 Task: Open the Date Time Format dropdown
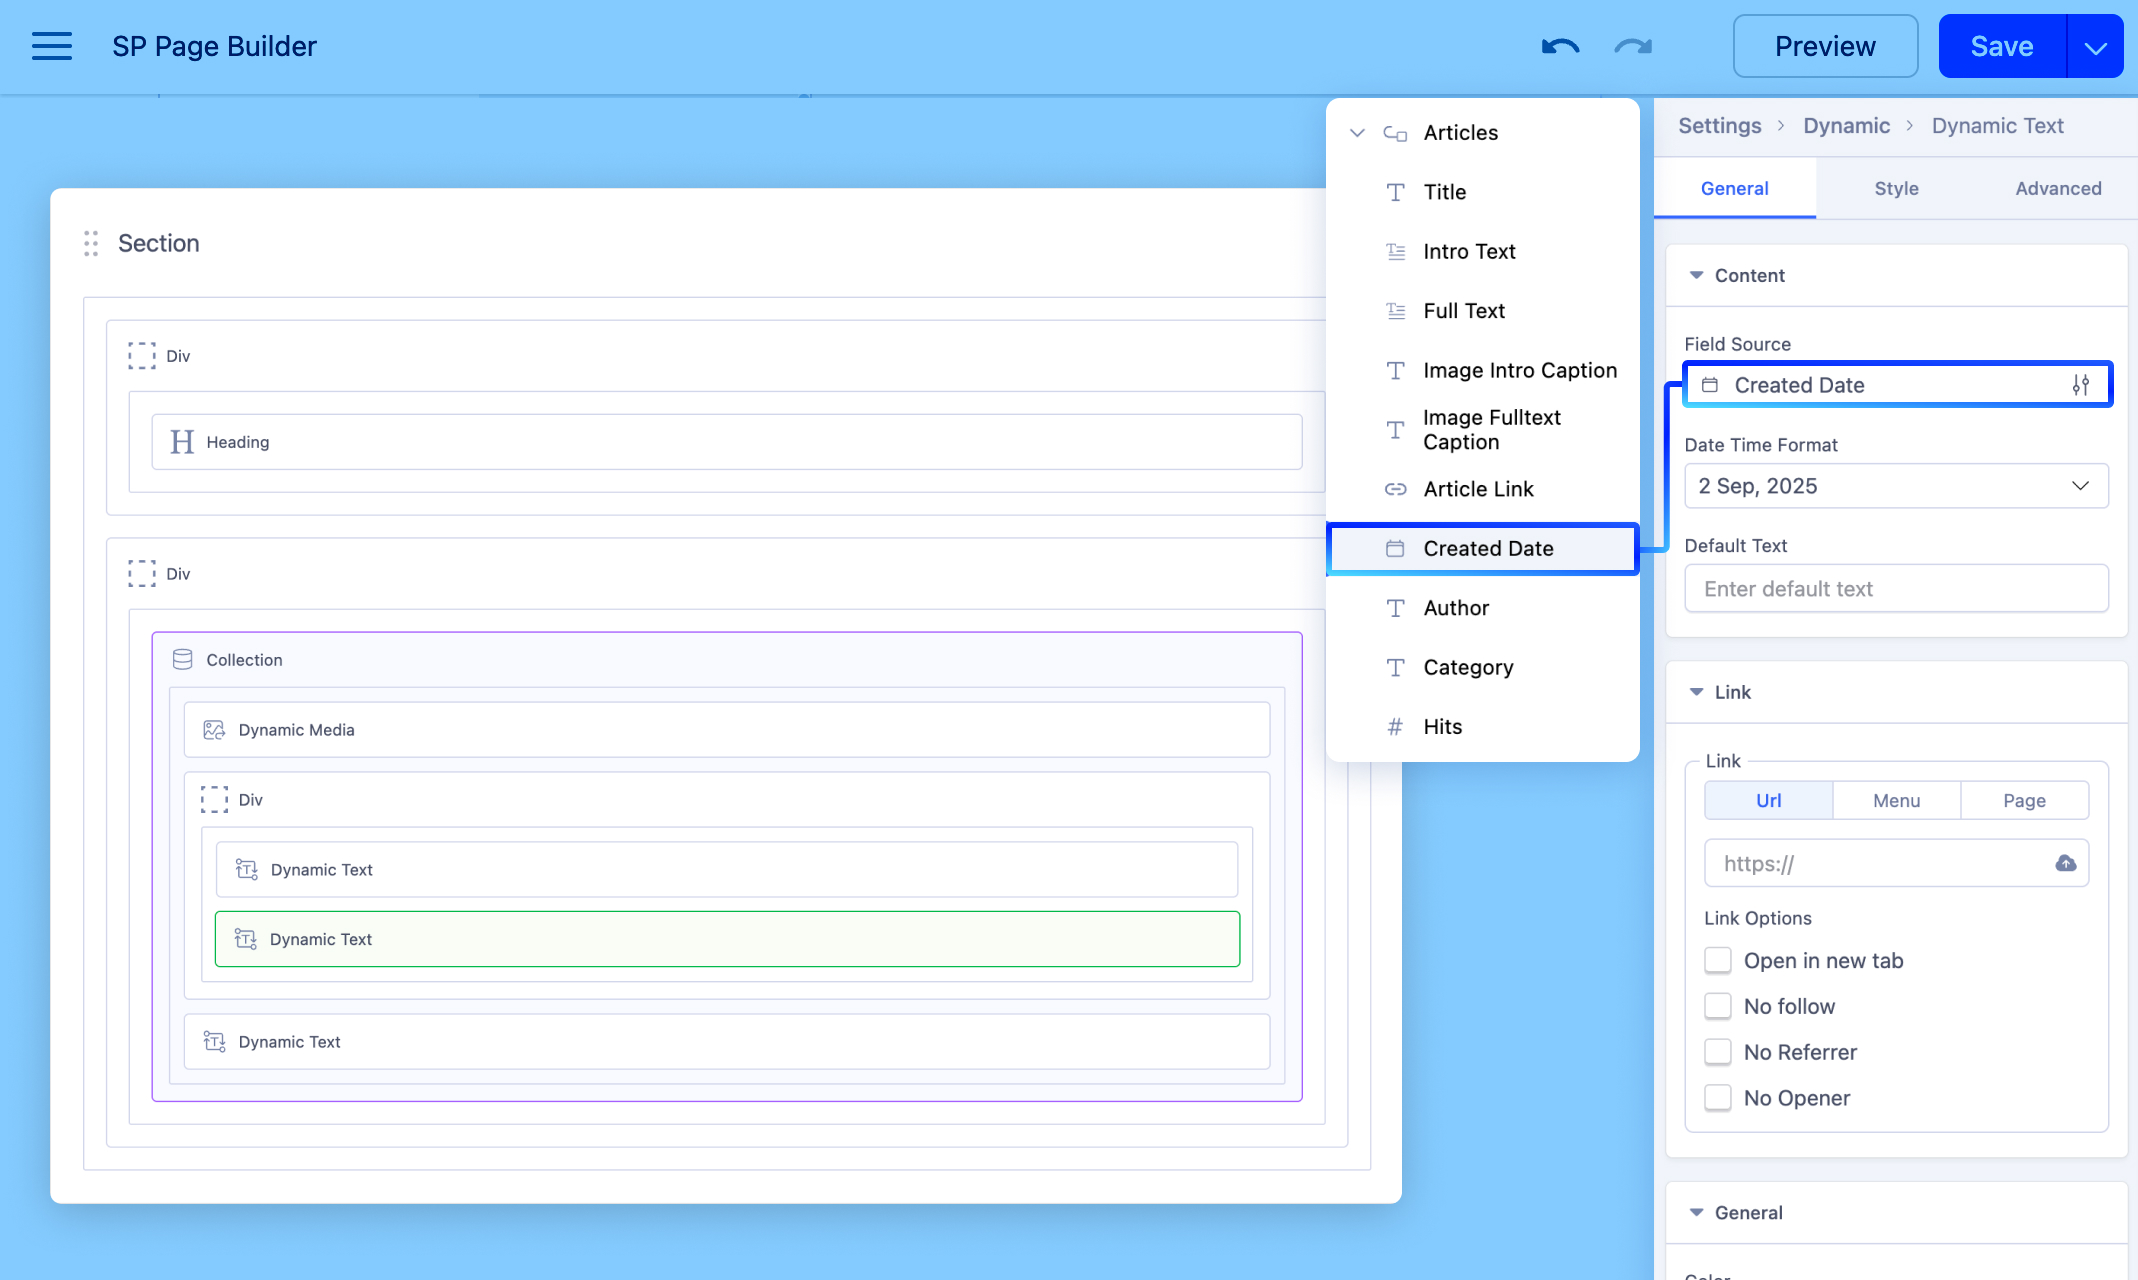(1896, 486)
